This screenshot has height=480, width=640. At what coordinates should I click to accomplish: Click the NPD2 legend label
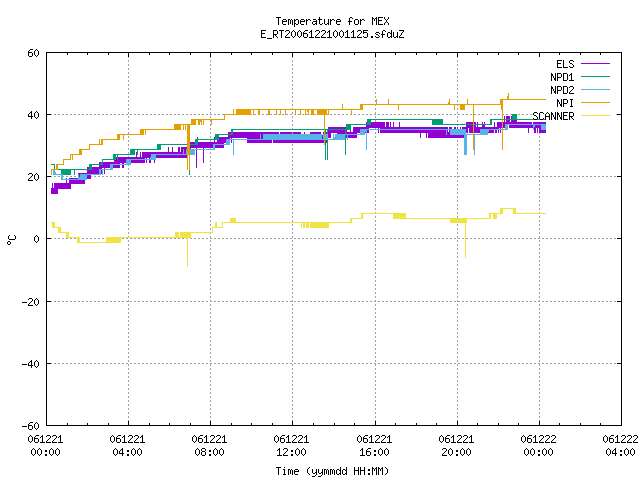[562, 90]
